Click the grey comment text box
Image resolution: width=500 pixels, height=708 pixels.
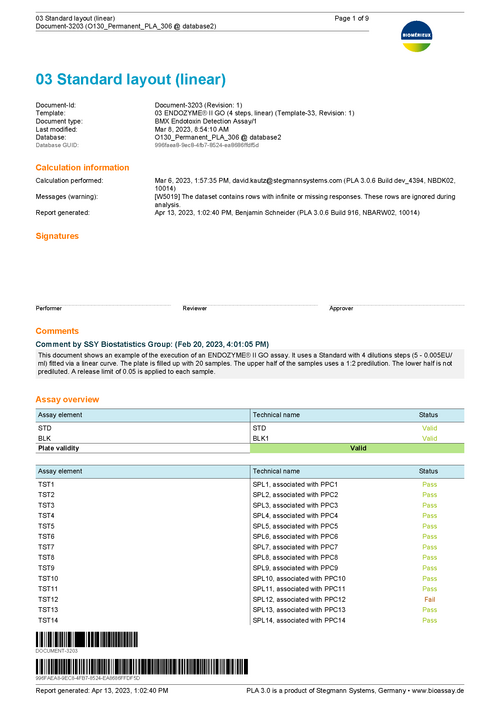point(250,363)
